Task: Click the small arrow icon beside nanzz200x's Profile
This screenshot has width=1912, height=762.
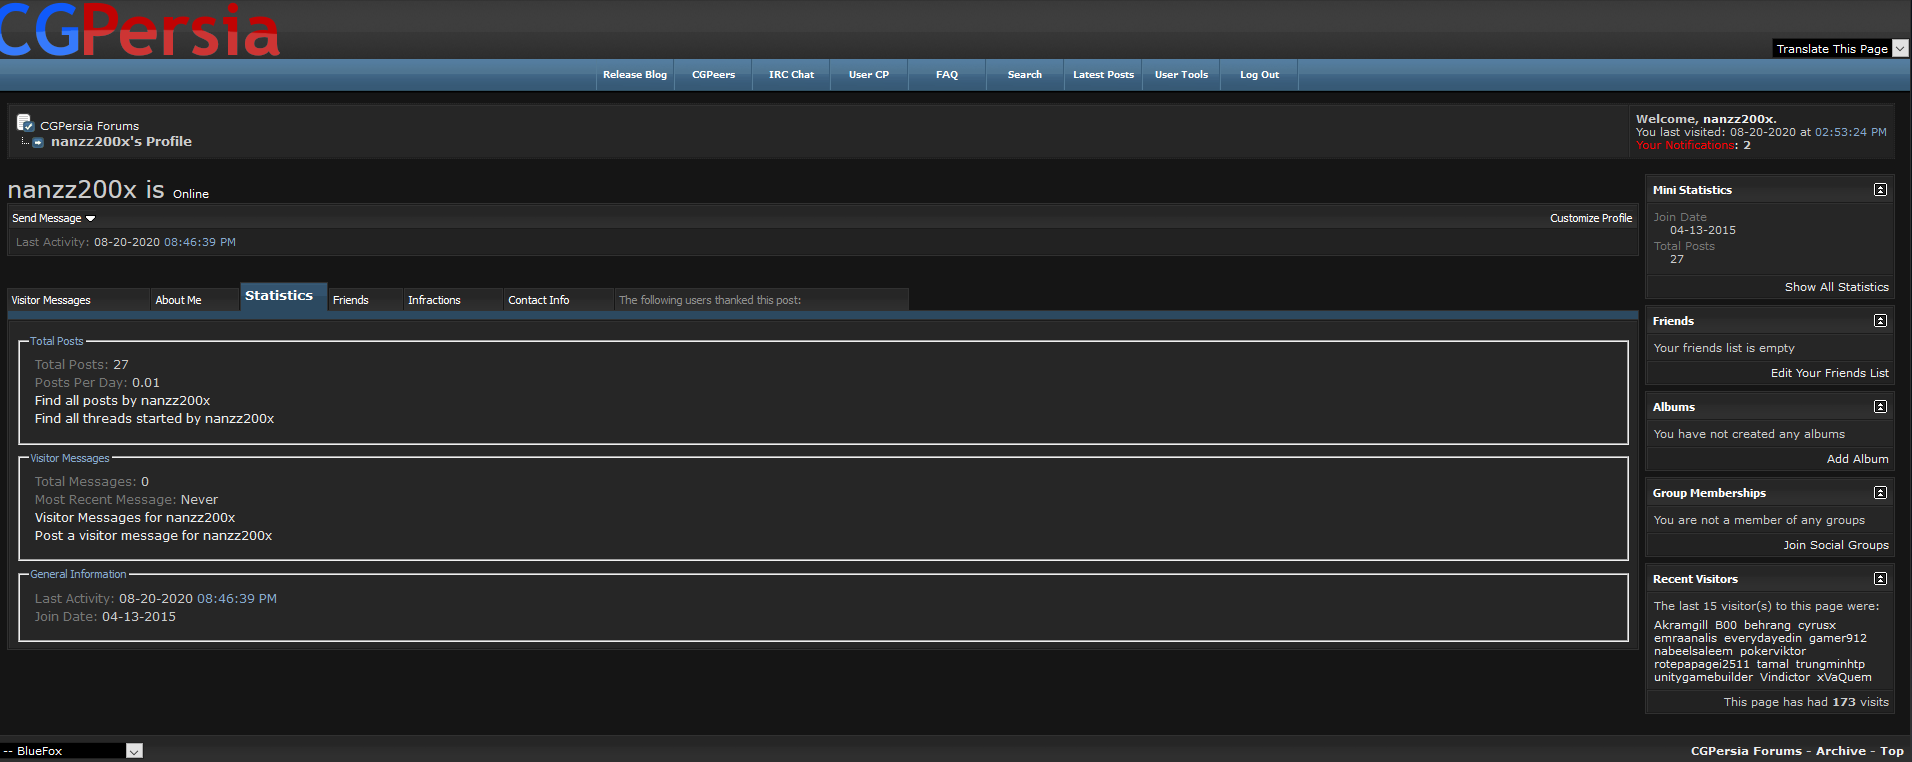Action: point(38,142)
